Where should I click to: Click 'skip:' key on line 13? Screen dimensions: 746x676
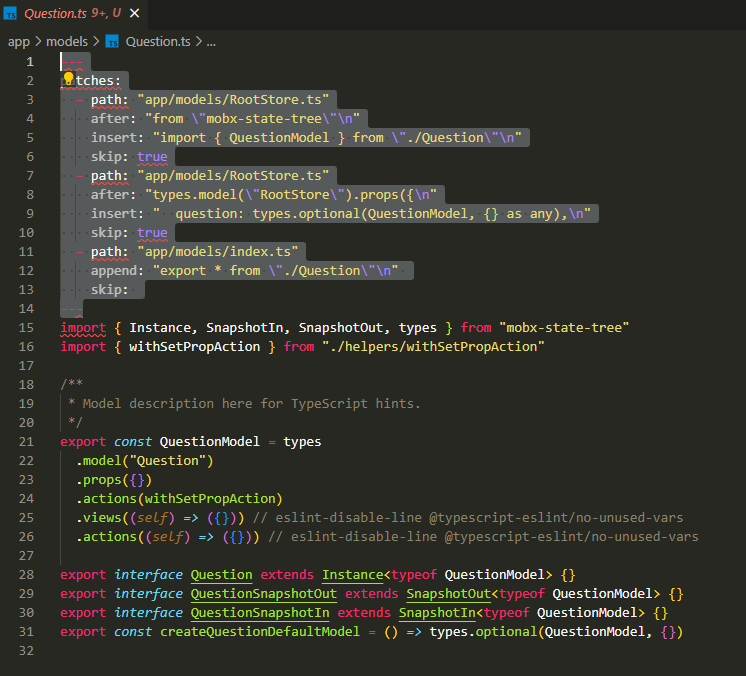pos(110,290)
